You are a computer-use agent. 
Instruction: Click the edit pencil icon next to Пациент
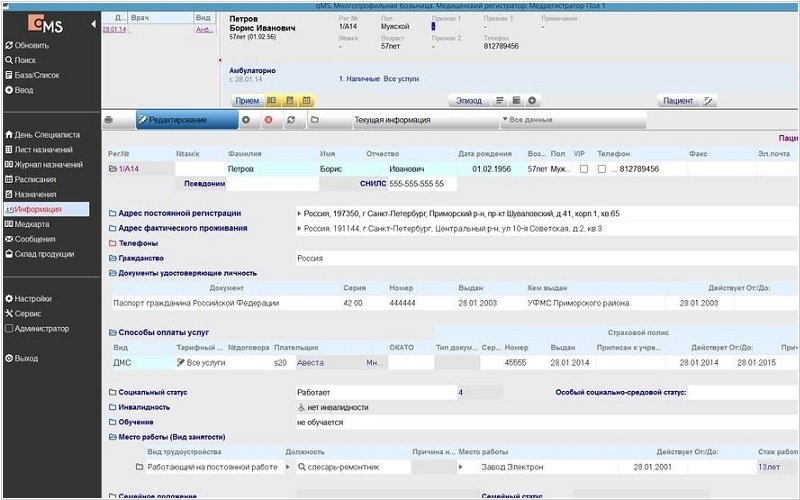point(710,101)
